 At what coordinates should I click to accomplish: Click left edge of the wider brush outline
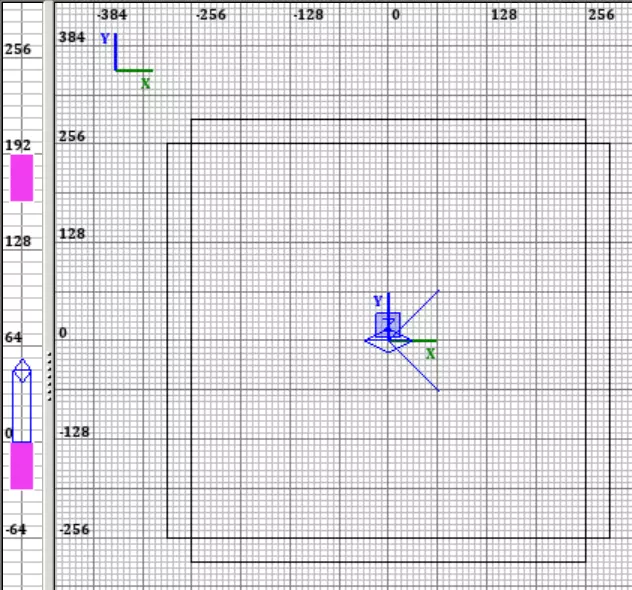pyautogui.click(x=167, y=341)
